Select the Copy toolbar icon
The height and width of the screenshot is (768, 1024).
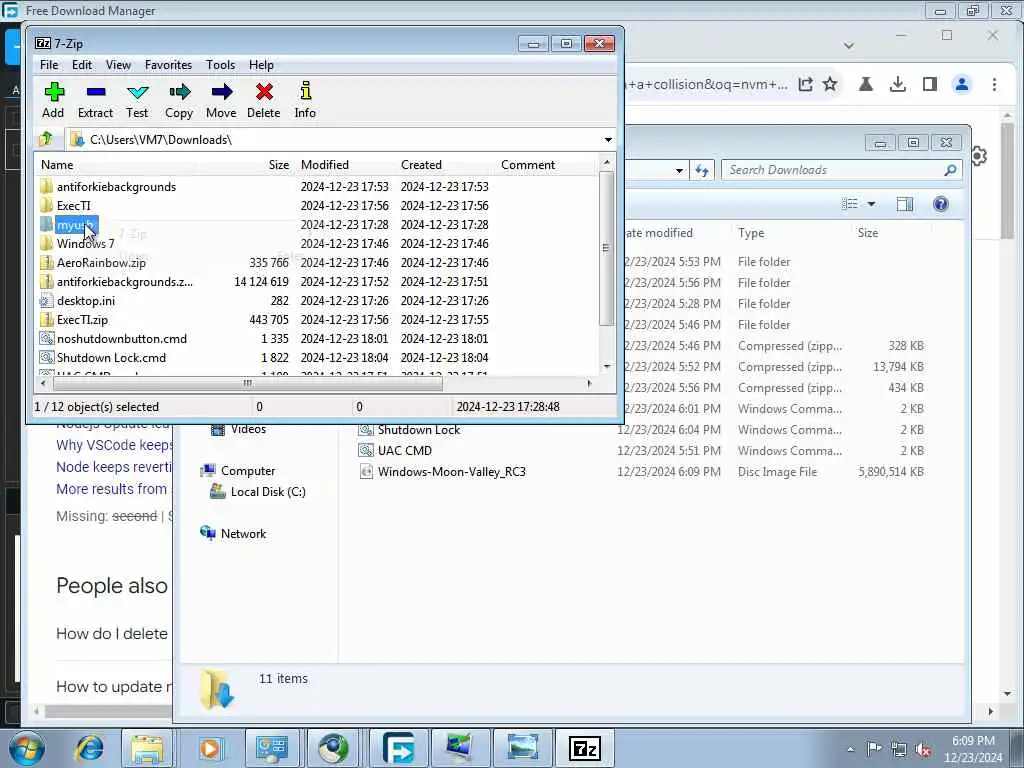(x=179, y=100)
